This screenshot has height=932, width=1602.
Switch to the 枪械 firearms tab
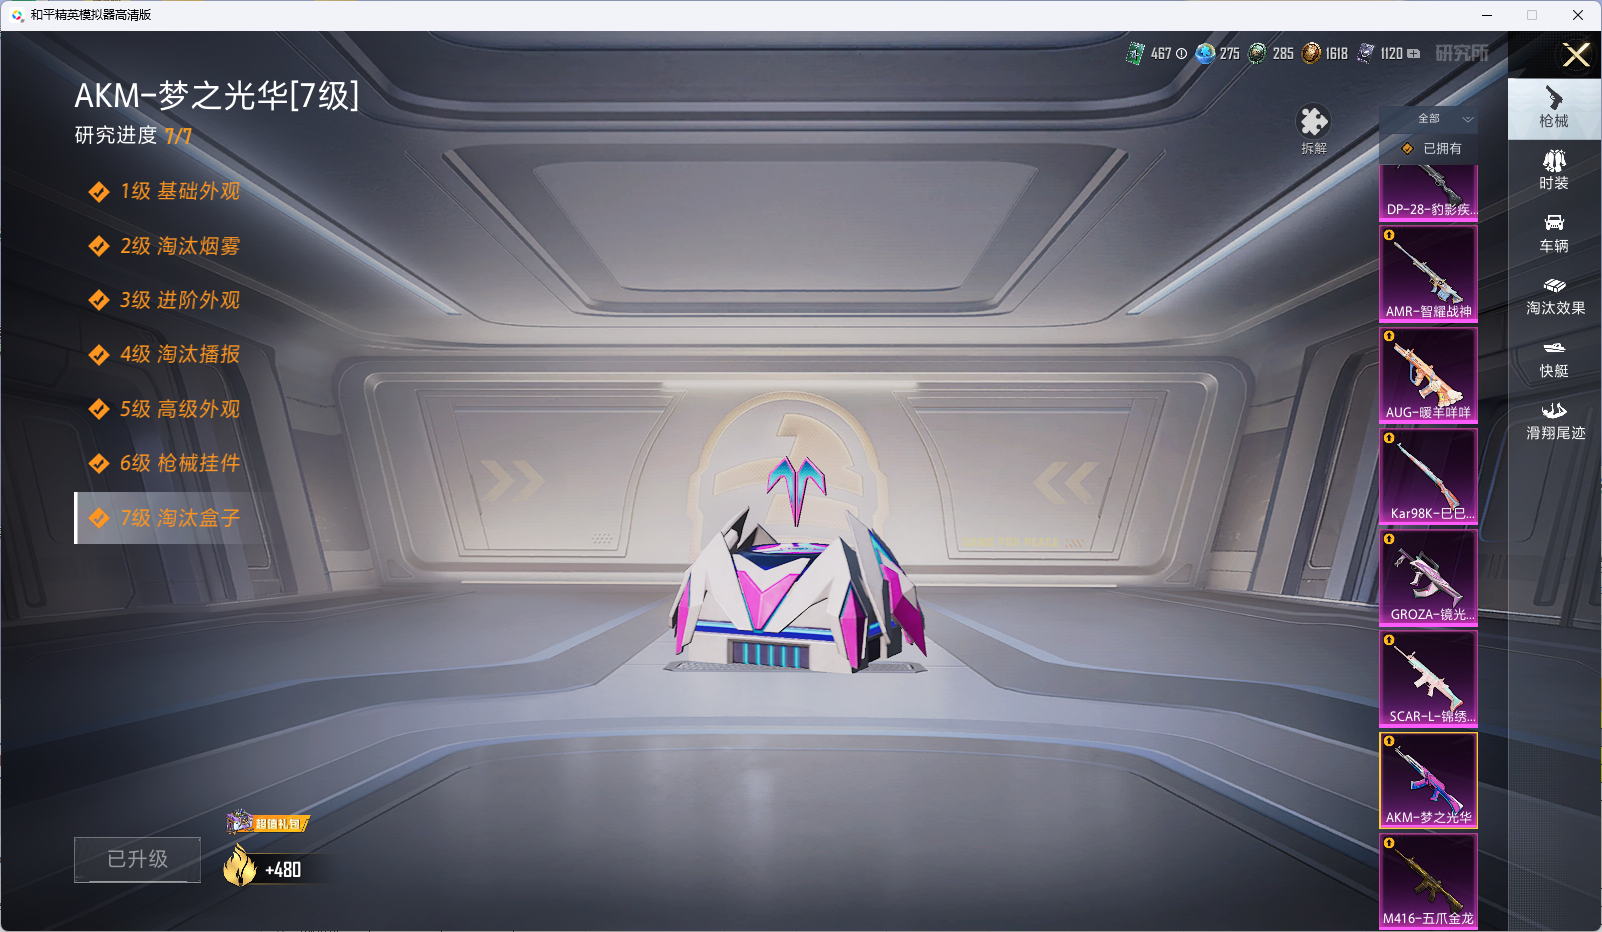[1553, 107]
